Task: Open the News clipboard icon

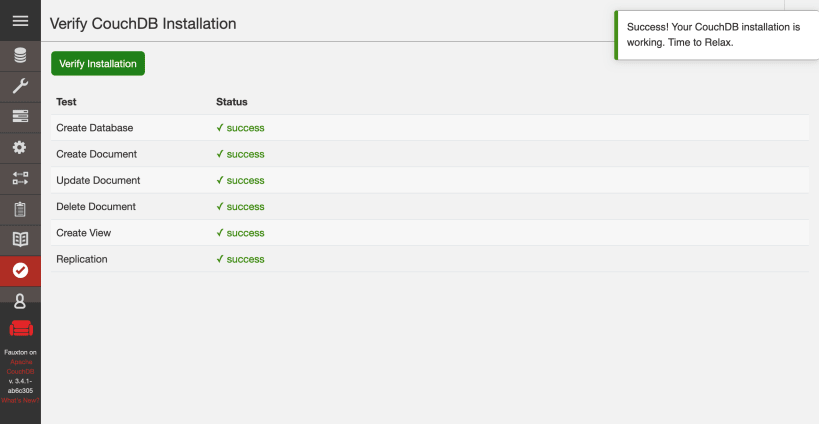Action: [20, 209]
